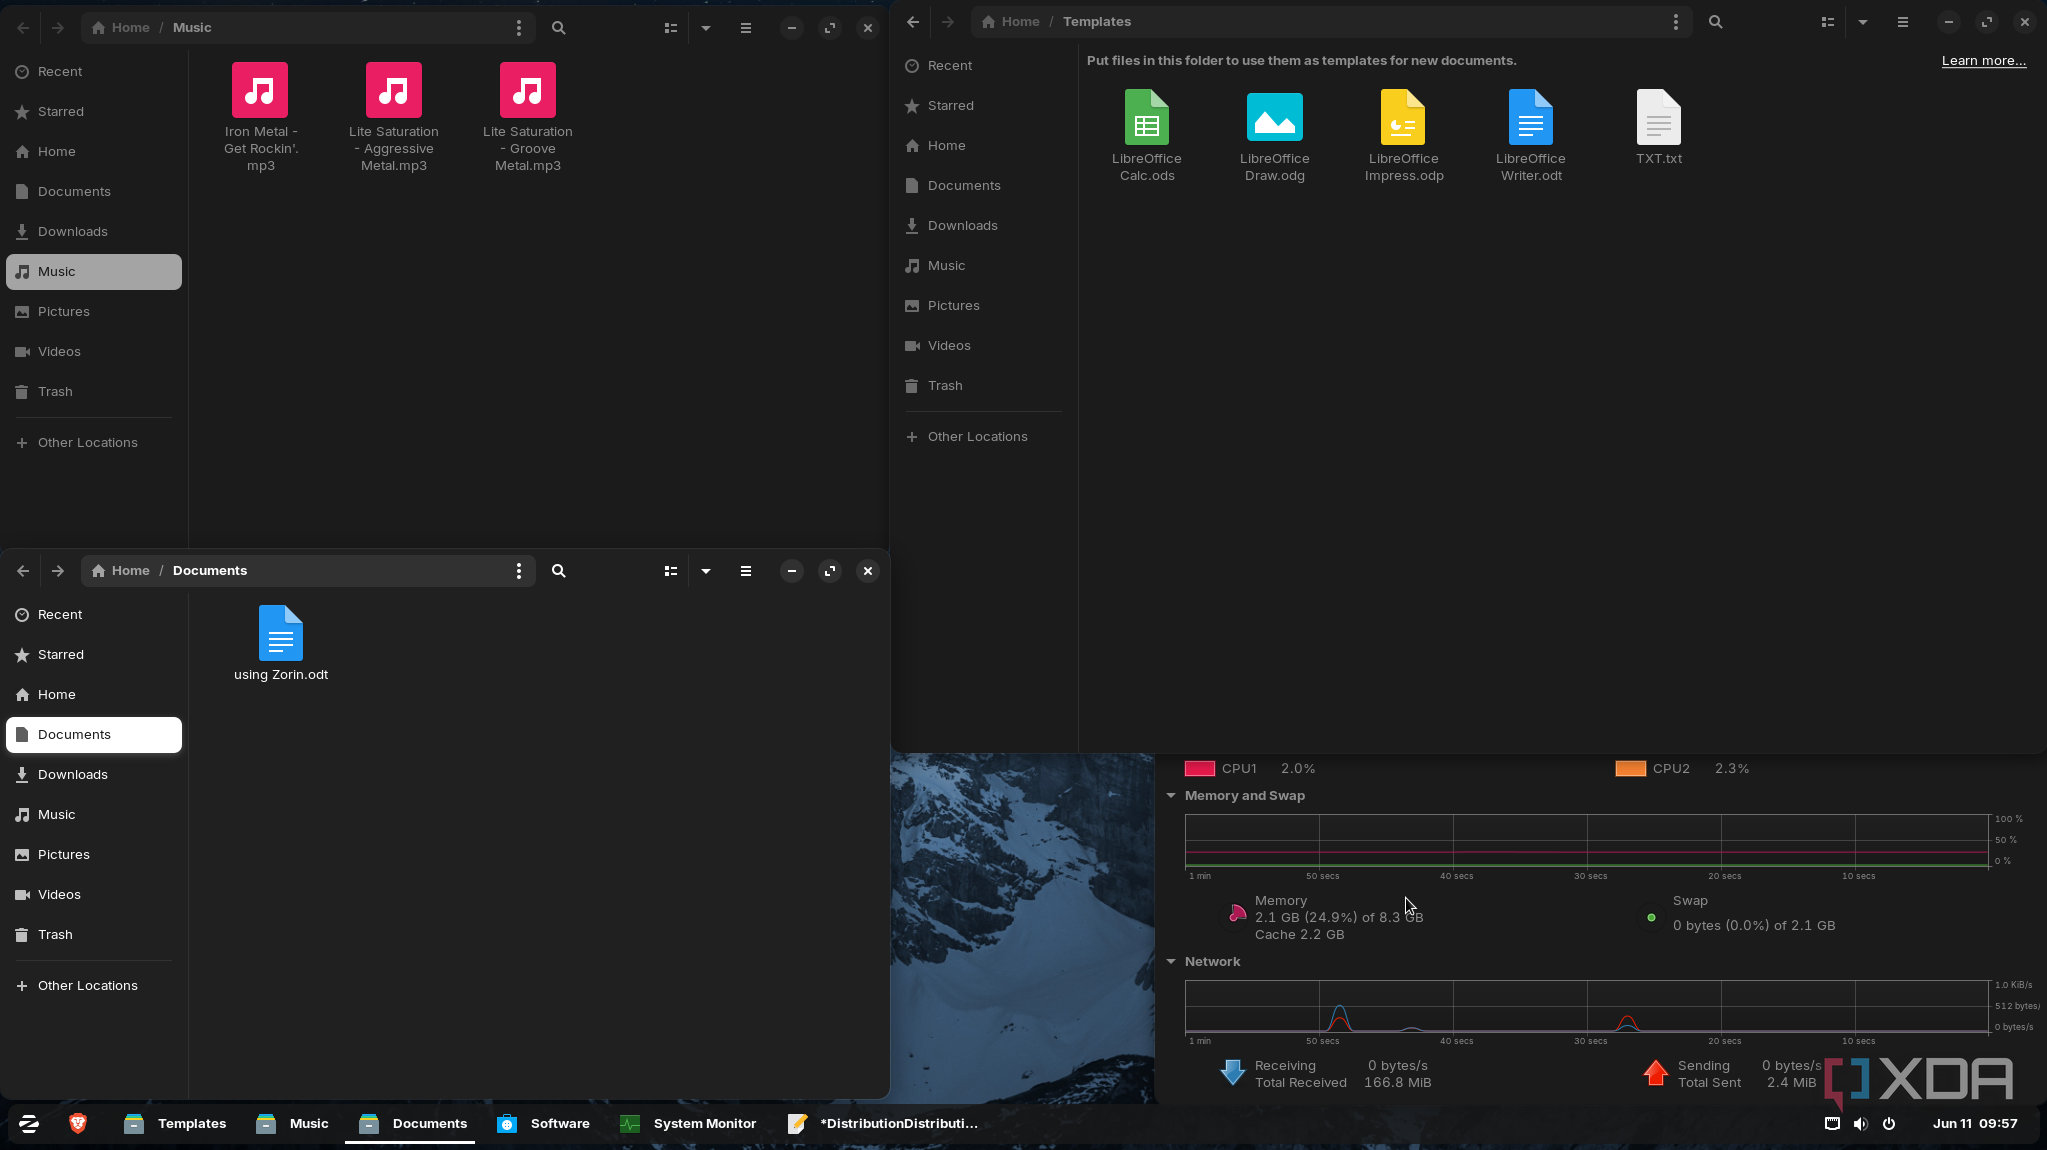Open Brave browser from the taskbar
The width and height of the screenshot is (2047, 1150).
tap(78, 1124)
